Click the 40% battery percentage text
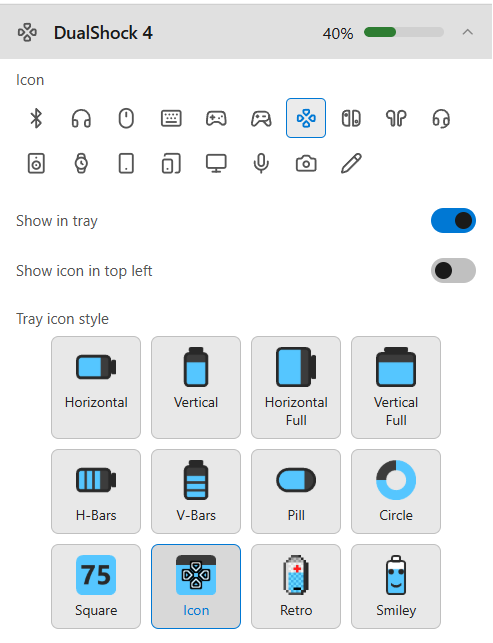 tap(338, 33)
